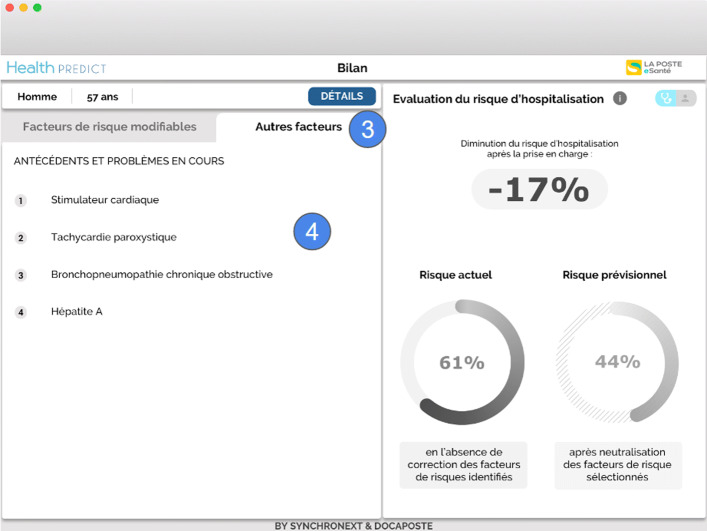Click the Risque actuel label
This screenshot has width=707, height=531.
(x=455, y=275)
